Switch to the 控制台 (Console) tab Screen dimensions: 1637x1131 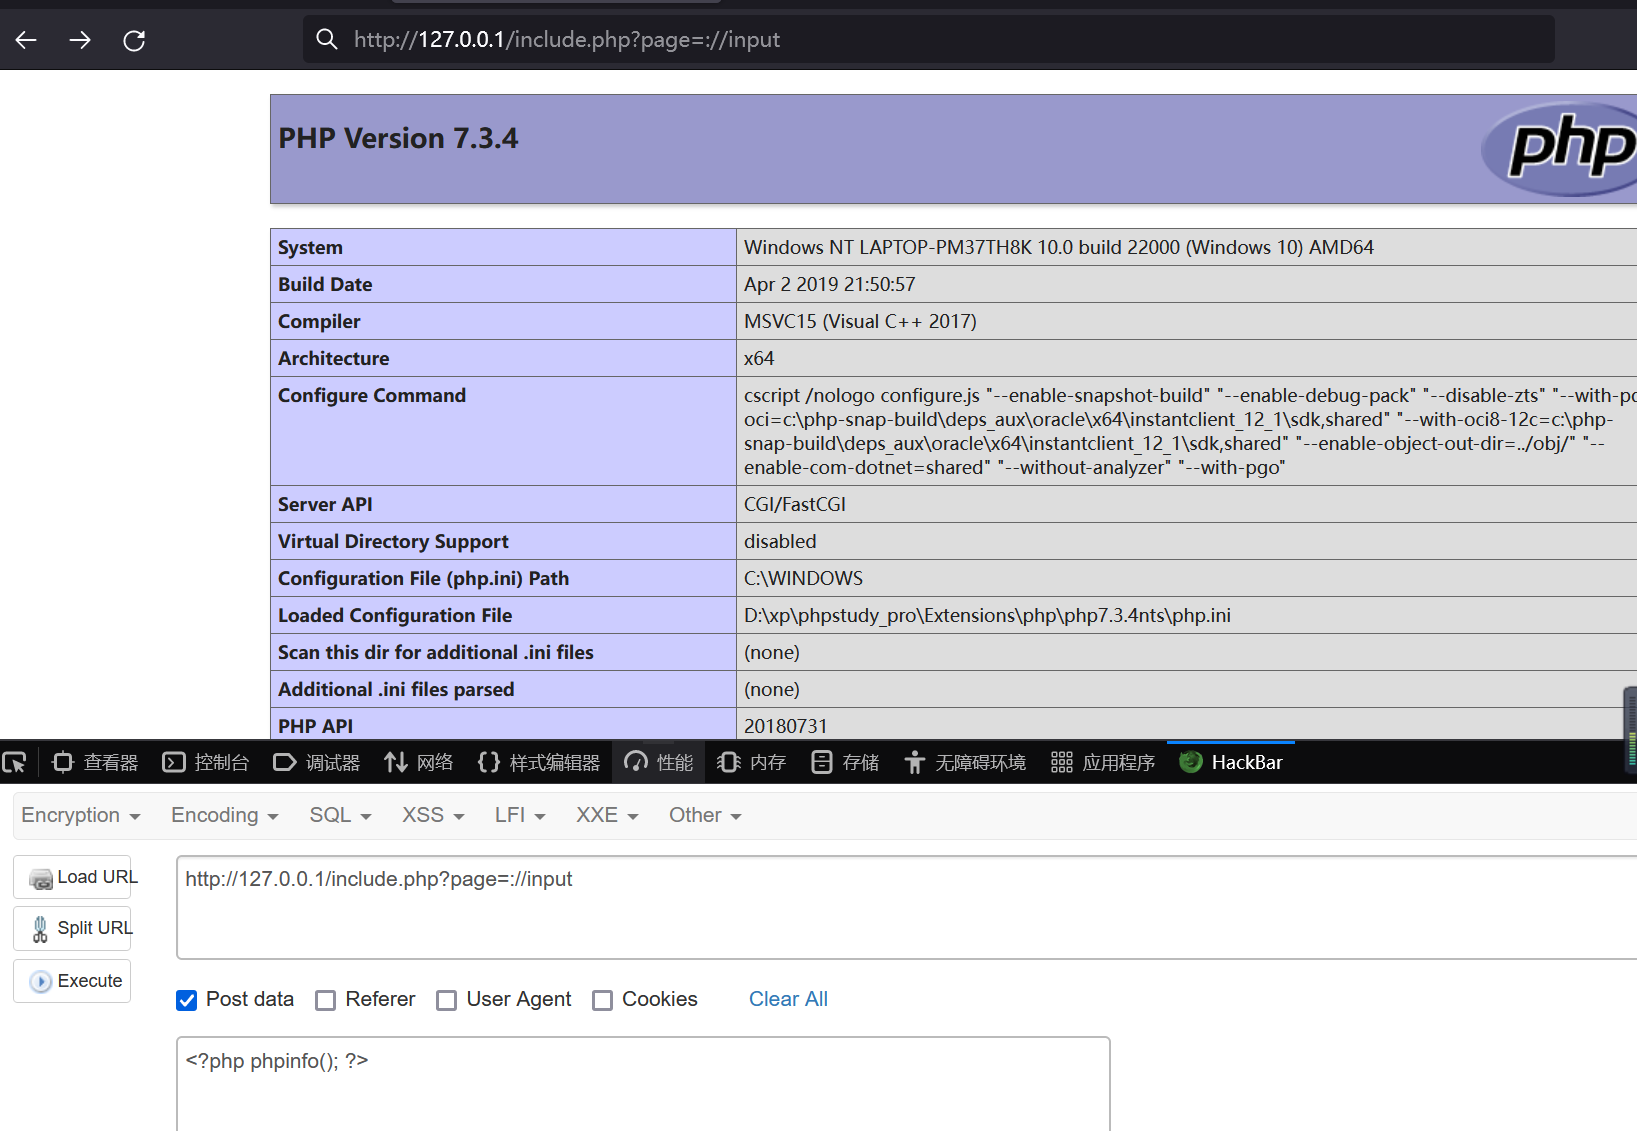click(x=206, y=762)
